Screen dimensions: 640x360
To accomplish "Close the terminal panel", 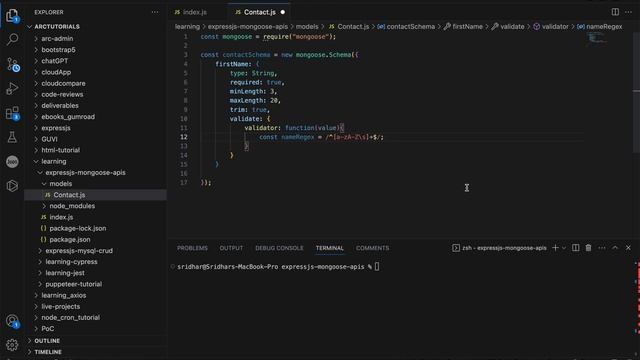I will tap(628, 248).
